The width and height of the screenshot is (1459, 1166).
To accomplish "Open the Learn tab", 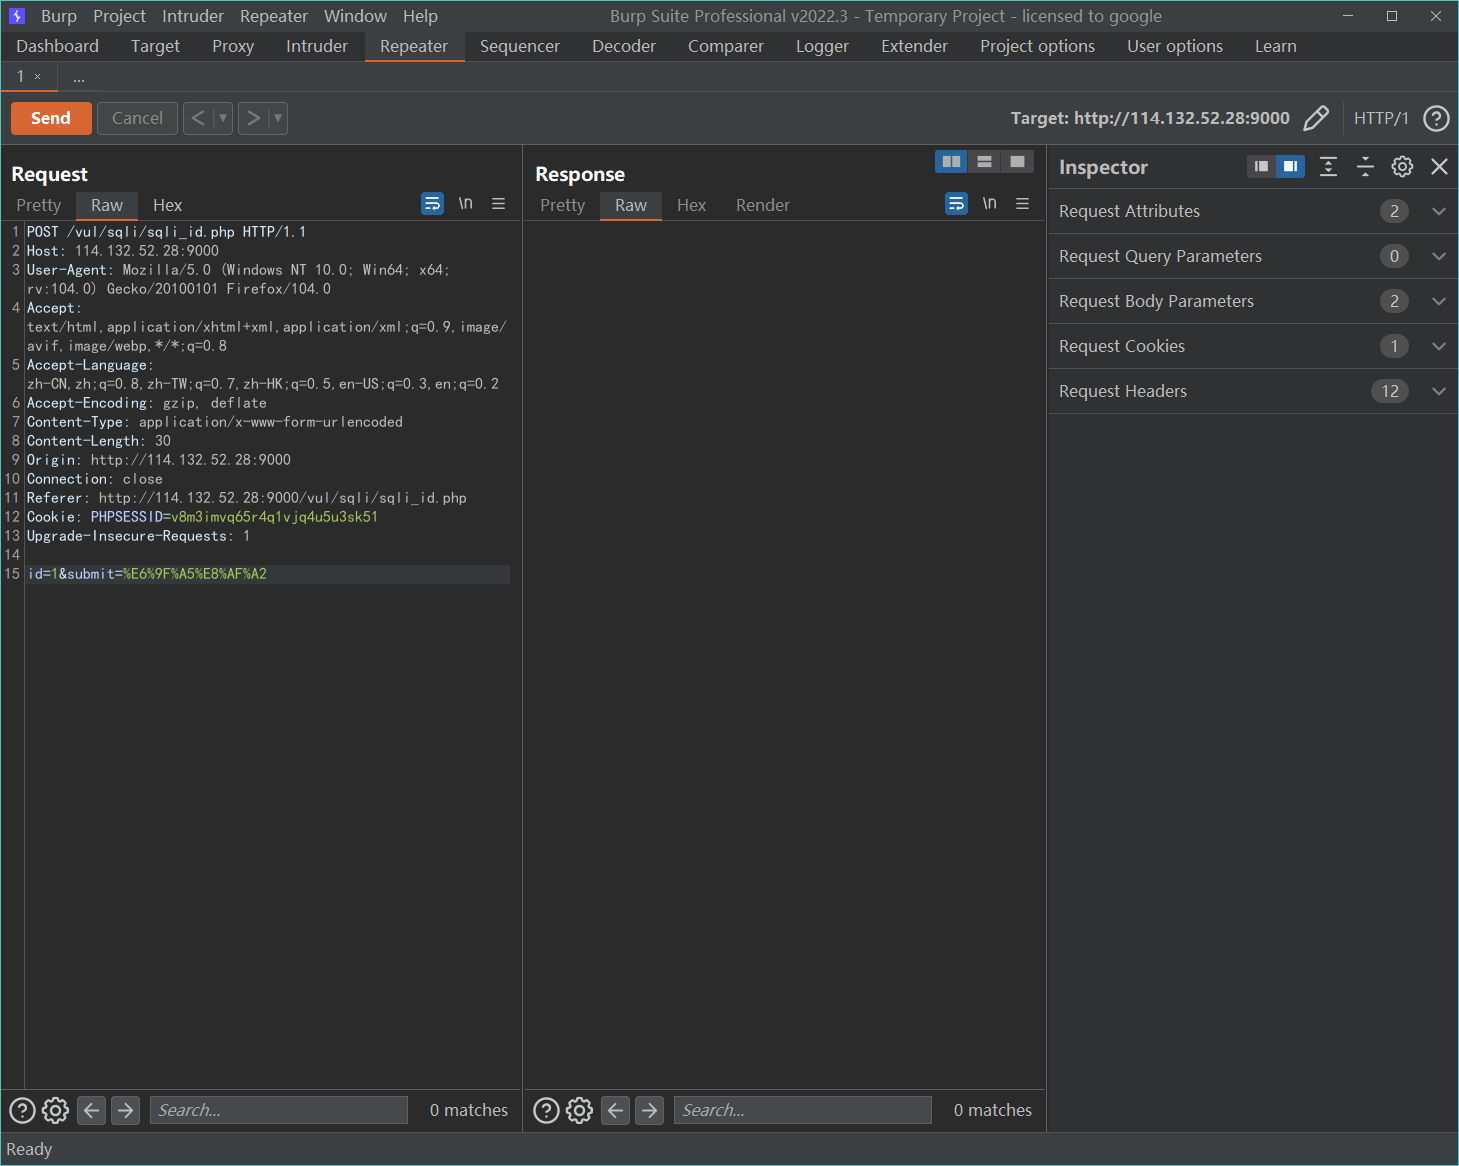I will (x=1276, y=46).
